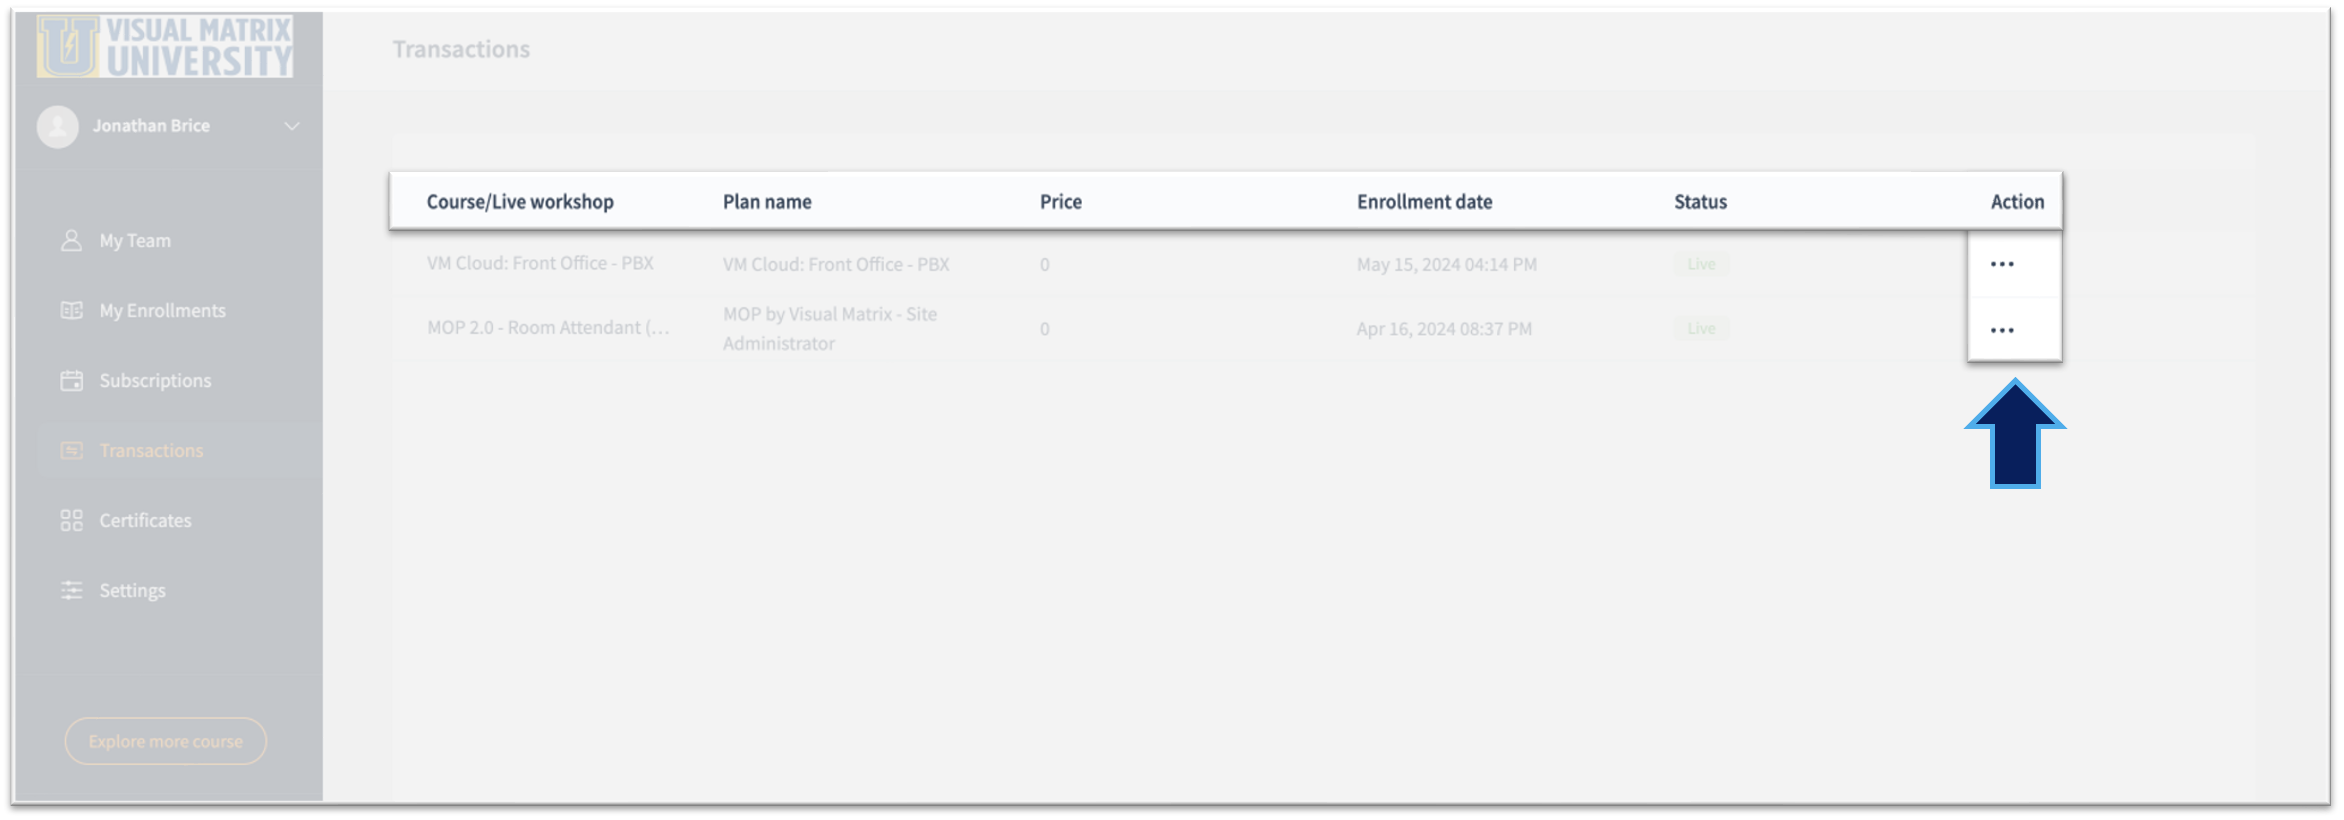
Task: Go to the Subscriptions menu item
Action: 155,381
